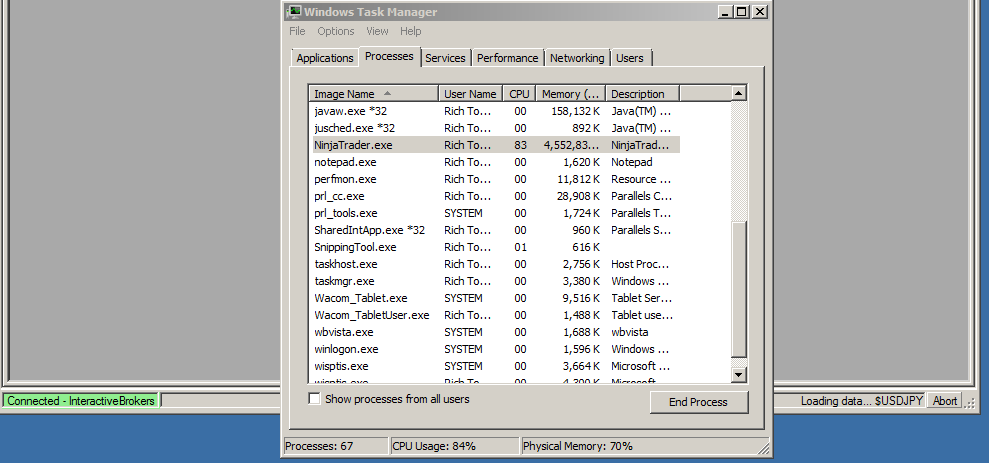Select the NinjaTrader.exe process row
This screenshot has height=463, width=989.
[x=496, y=145]
